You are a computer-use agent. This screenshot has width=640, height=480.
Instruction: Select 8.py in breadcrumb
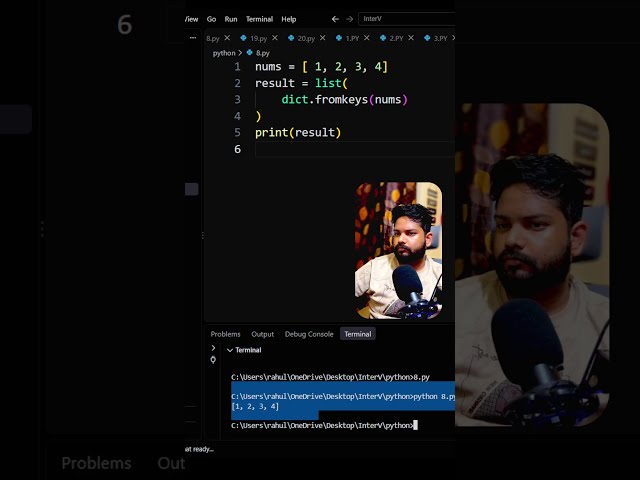pos(263,53)
